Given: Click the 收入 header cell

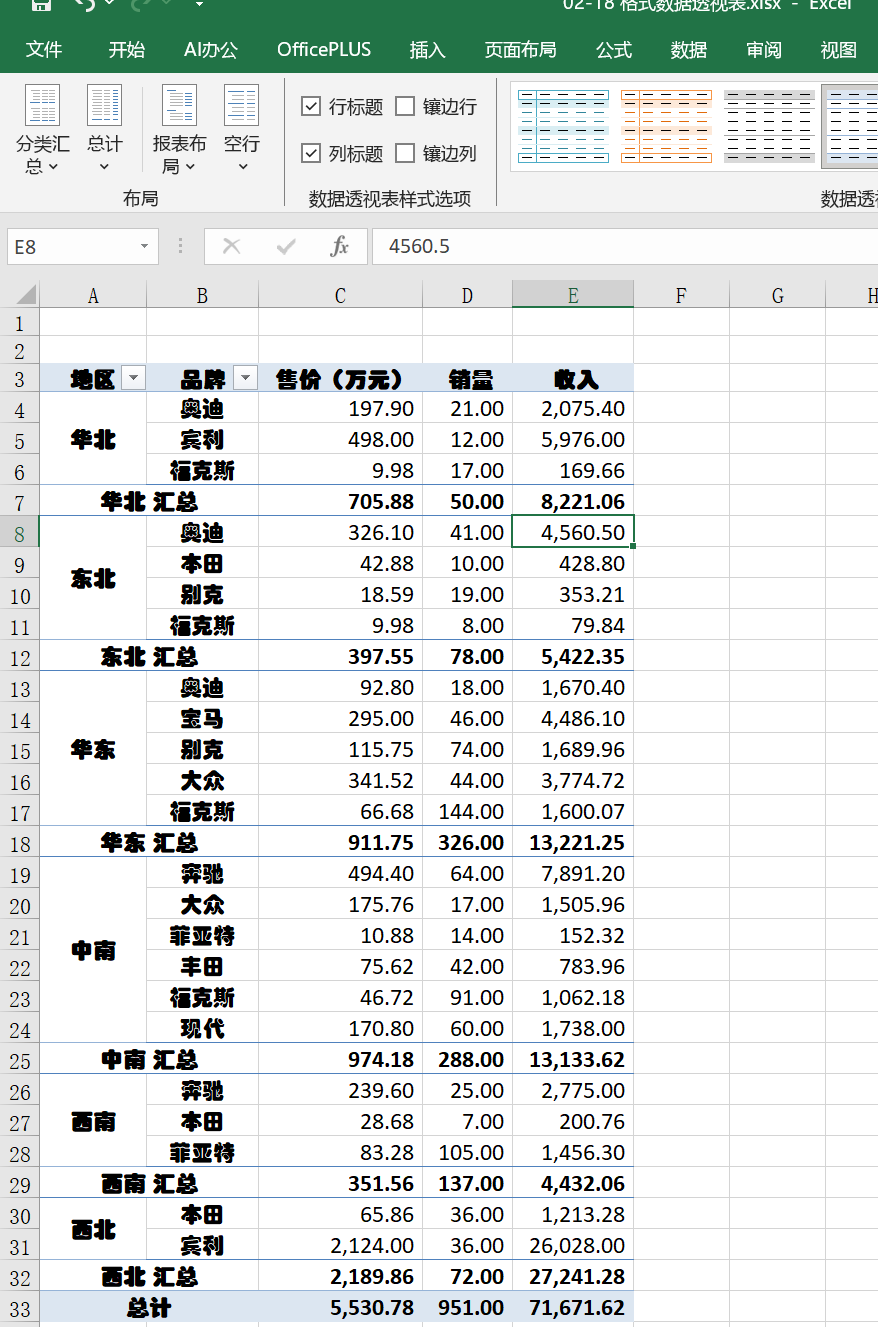Looking at the screenshot, I should pos(573,378).
